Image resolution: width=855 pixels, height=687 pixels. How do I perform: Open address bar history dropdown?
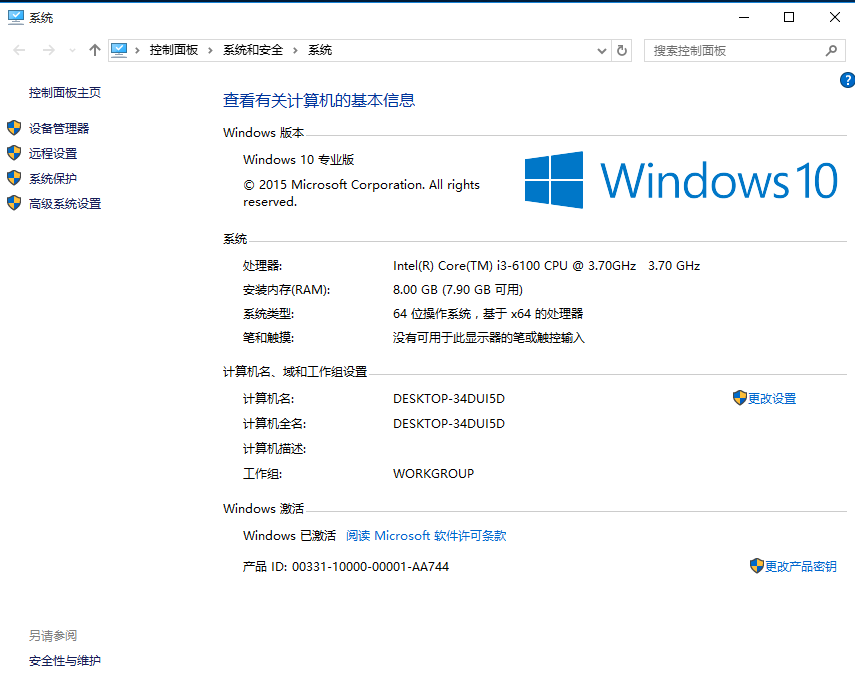(601, 51)
